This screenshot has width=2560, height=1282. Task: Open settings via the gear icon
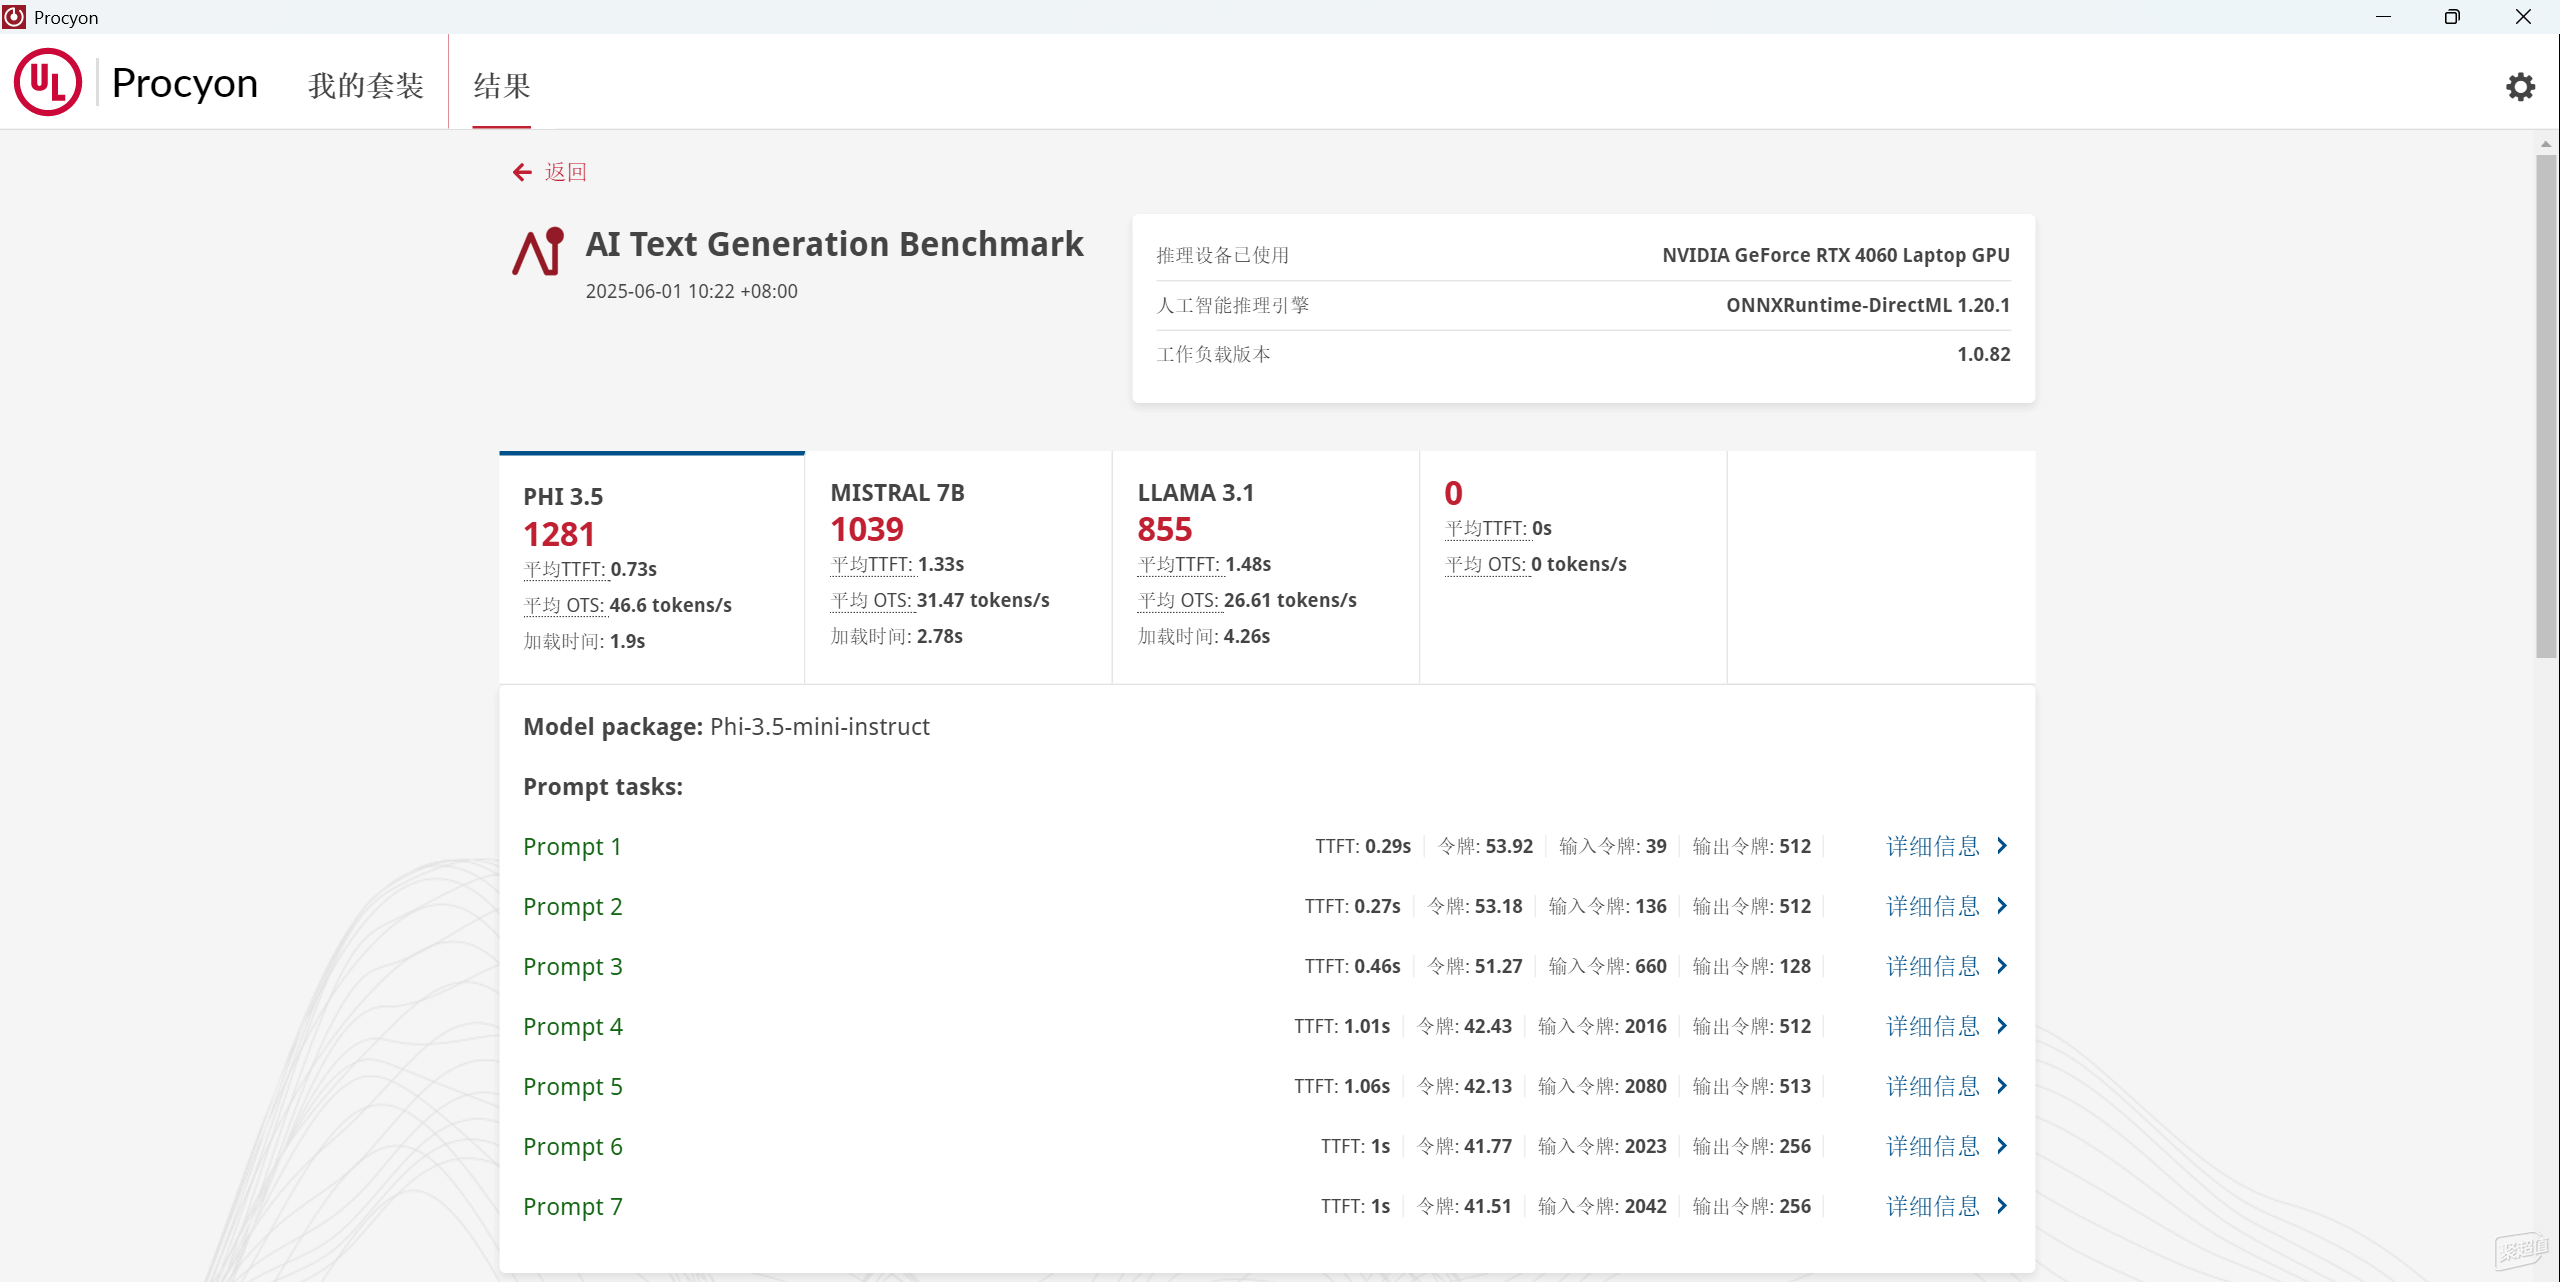click(2520, 87)
